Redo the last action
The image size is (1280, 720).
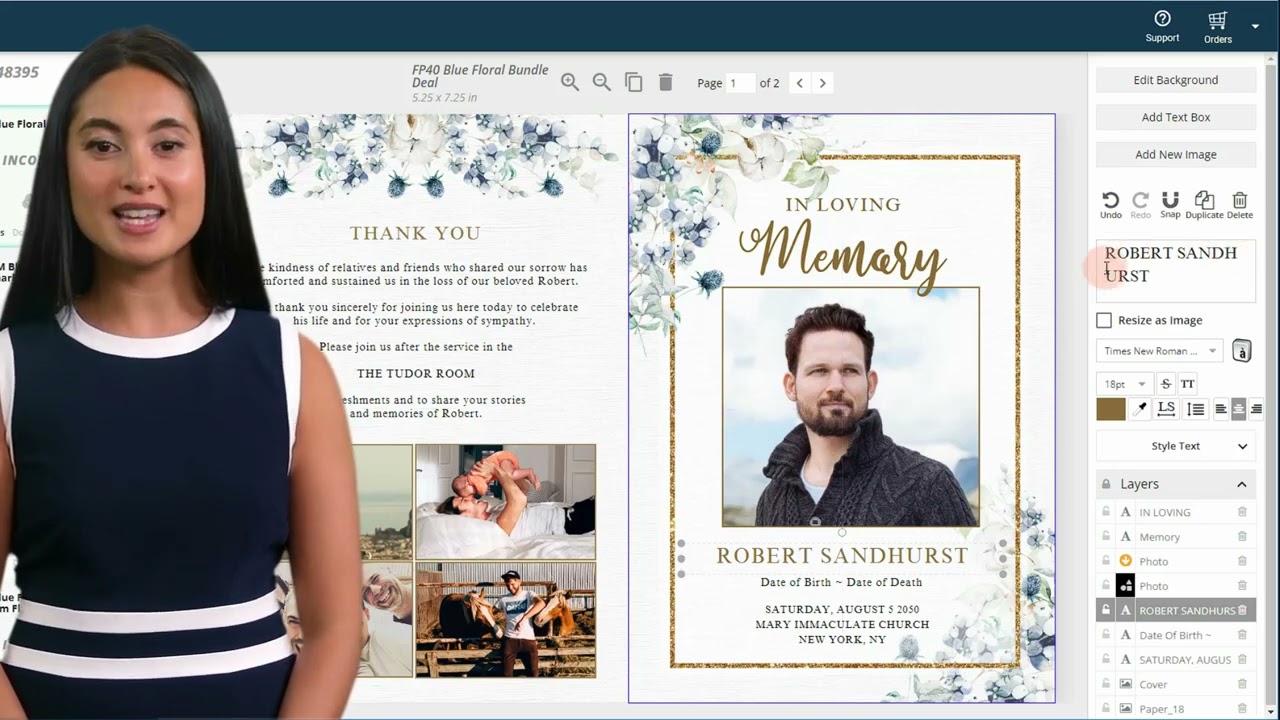(x=1140, y=204)
